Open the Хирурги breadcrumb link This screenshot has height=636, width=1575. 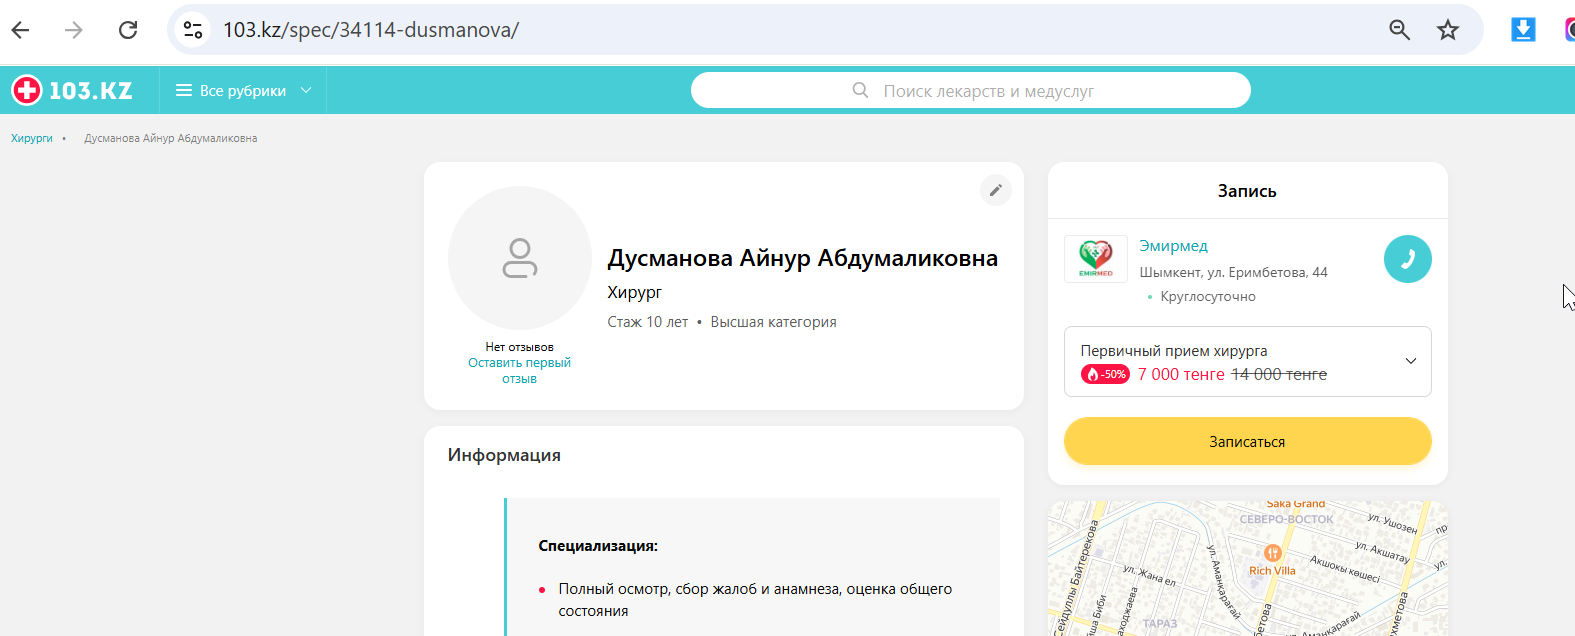[32, 138]
